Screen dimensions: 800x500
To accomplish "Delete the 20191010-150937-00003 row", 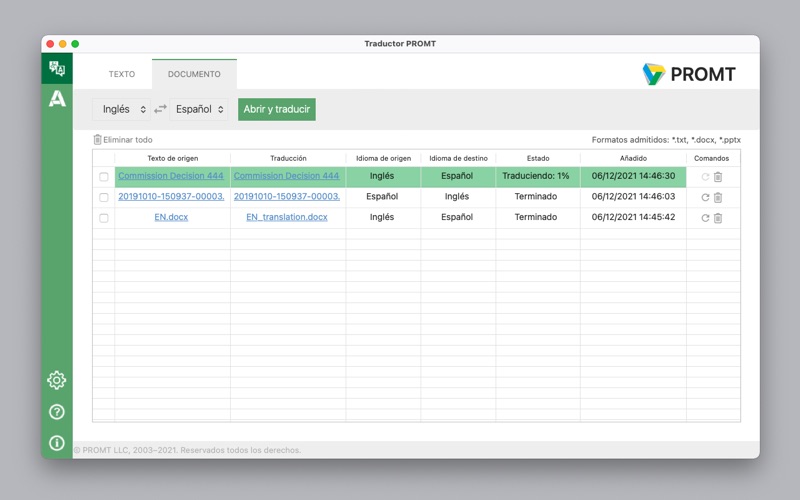I will pos(718,197).
